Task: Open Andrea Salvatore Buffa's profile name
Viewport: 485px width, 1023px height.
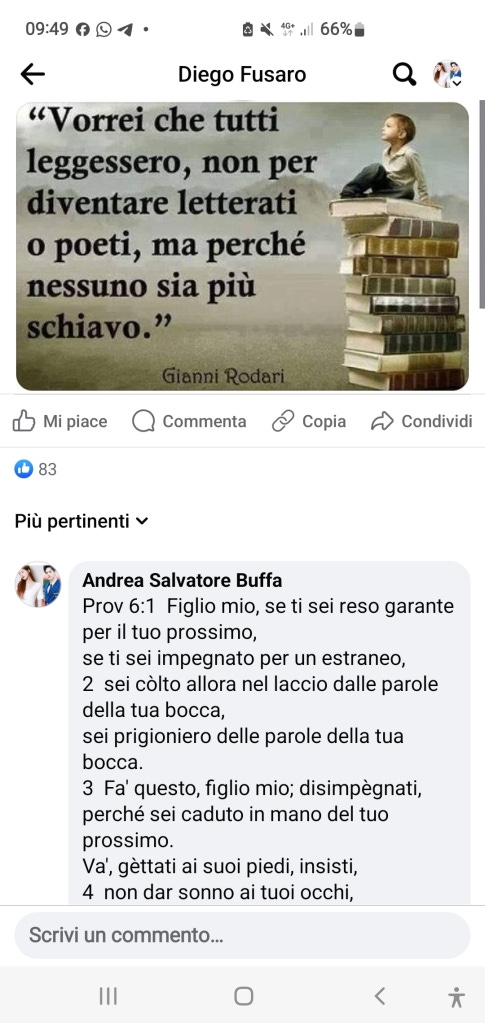Action: point(183,581)
